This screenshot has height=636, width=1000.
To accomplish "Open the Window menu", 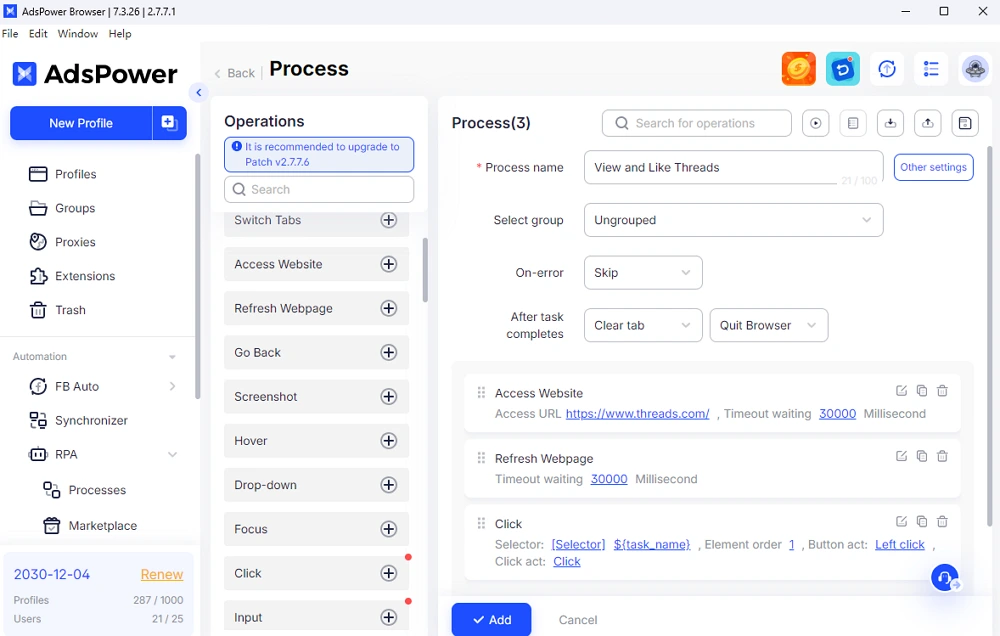I will tap(77, 34).
